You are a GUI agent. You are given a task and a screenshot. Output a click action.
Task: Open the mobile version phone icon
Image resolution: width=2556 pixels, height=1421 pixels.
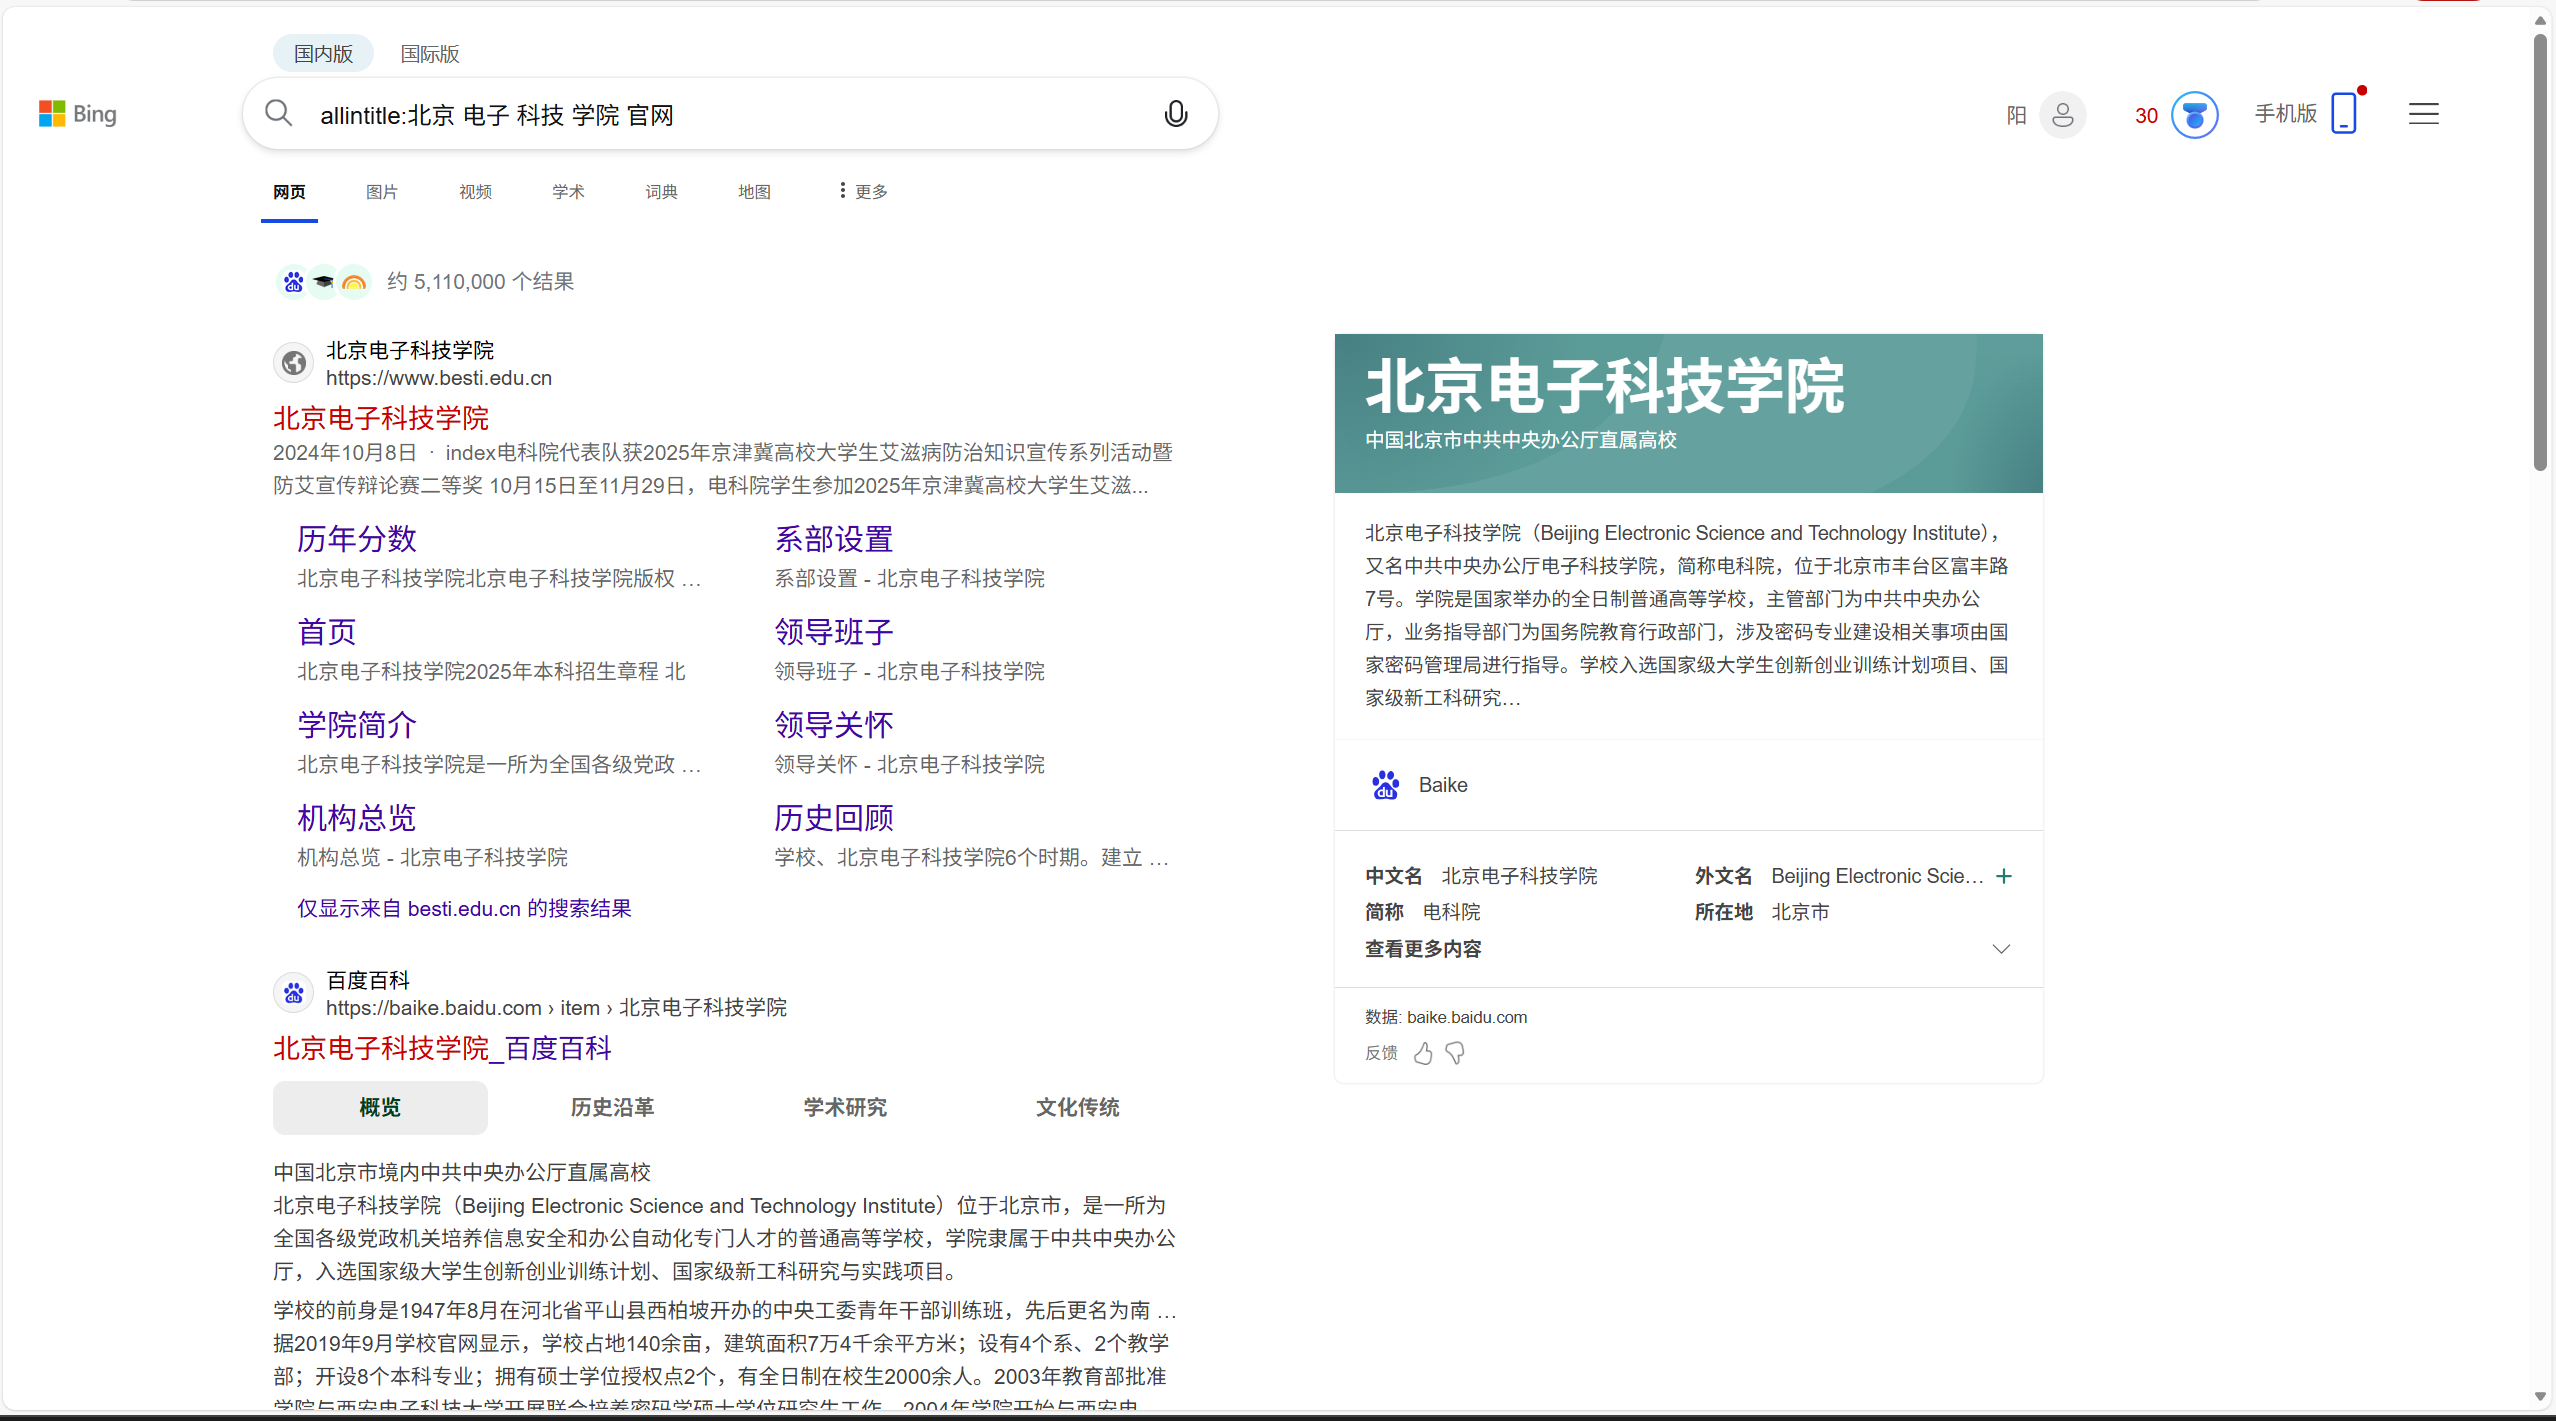click(2343, 114)
